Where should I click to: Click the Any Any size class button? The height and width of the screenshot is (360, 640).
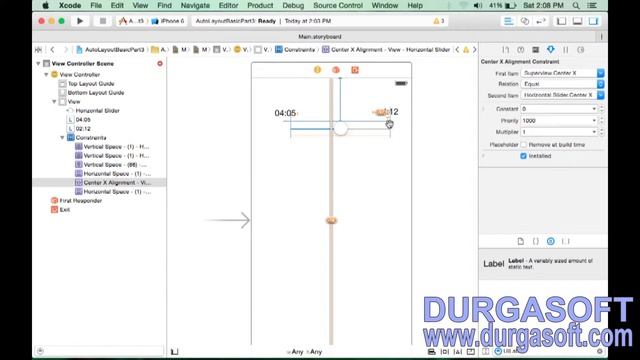coord(304,352)
